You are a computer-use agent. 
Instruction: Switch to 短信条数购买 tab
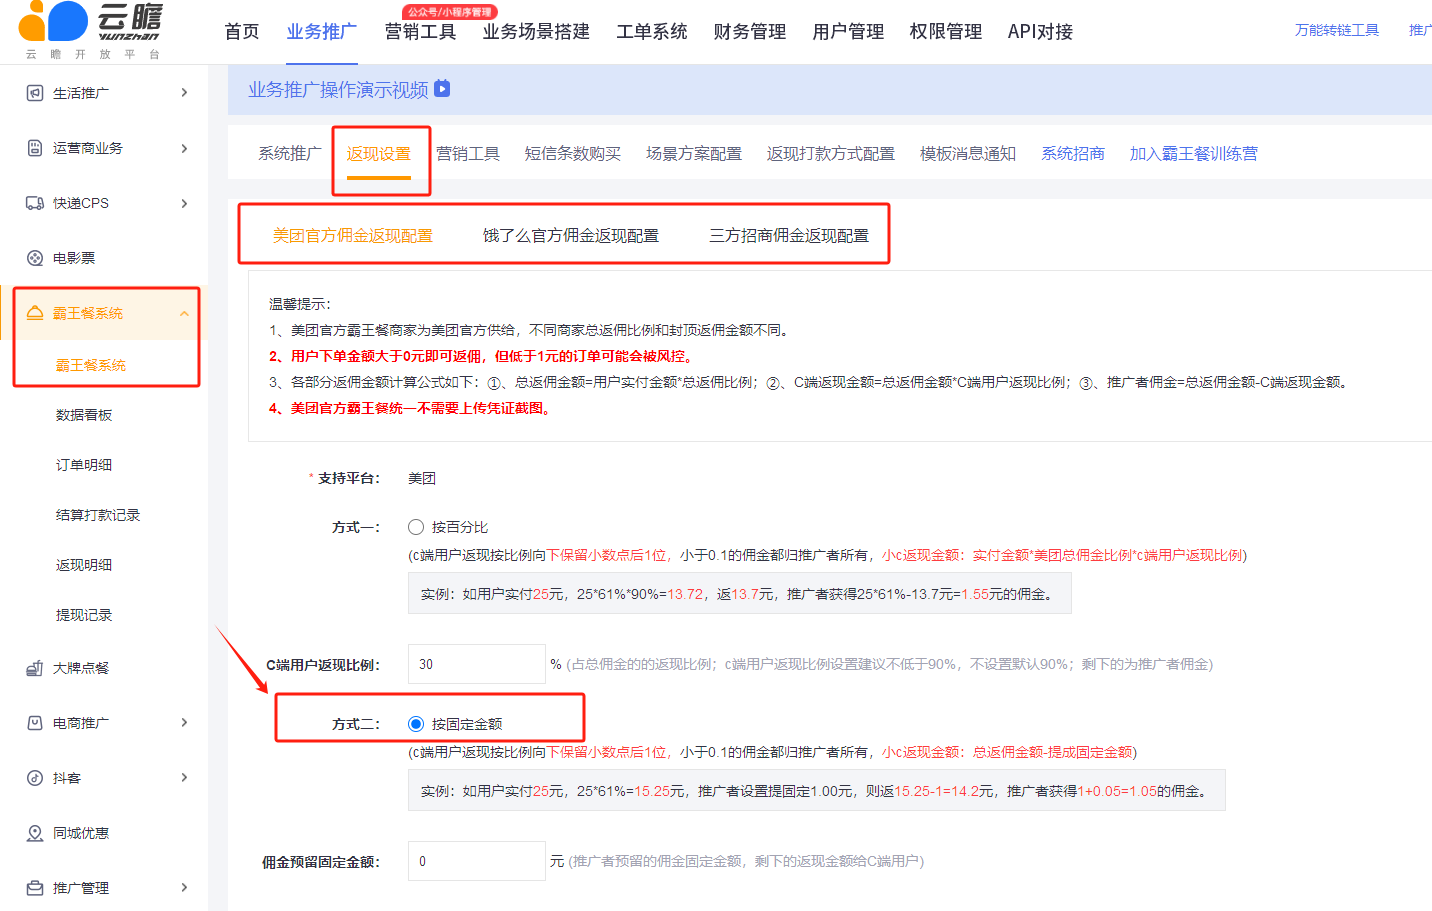573,154
